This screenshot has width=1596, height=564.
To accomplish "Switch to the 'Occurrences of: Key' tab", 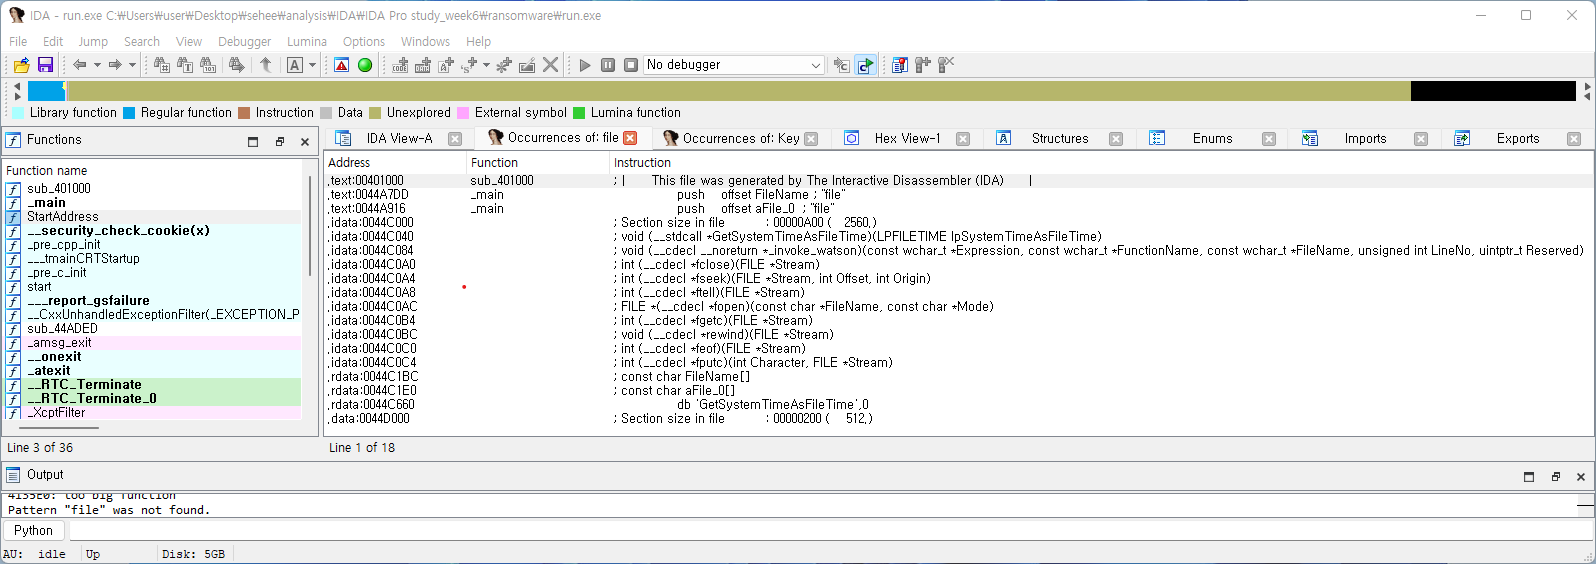I will tap(741, 139).
